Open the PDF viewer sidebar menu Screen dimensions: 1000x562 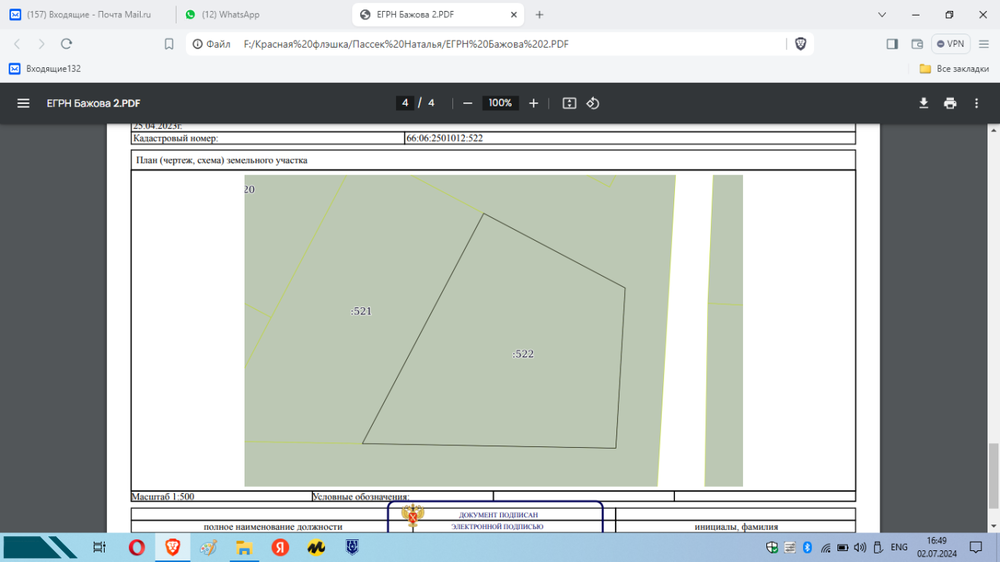(x=23, y=103)
